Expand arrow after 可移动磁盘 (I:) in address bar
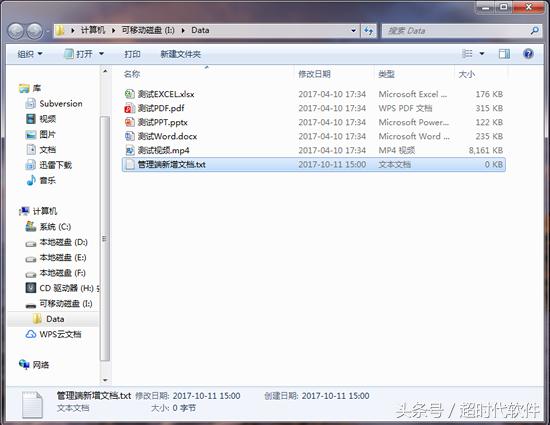 (x=183, y=31)
